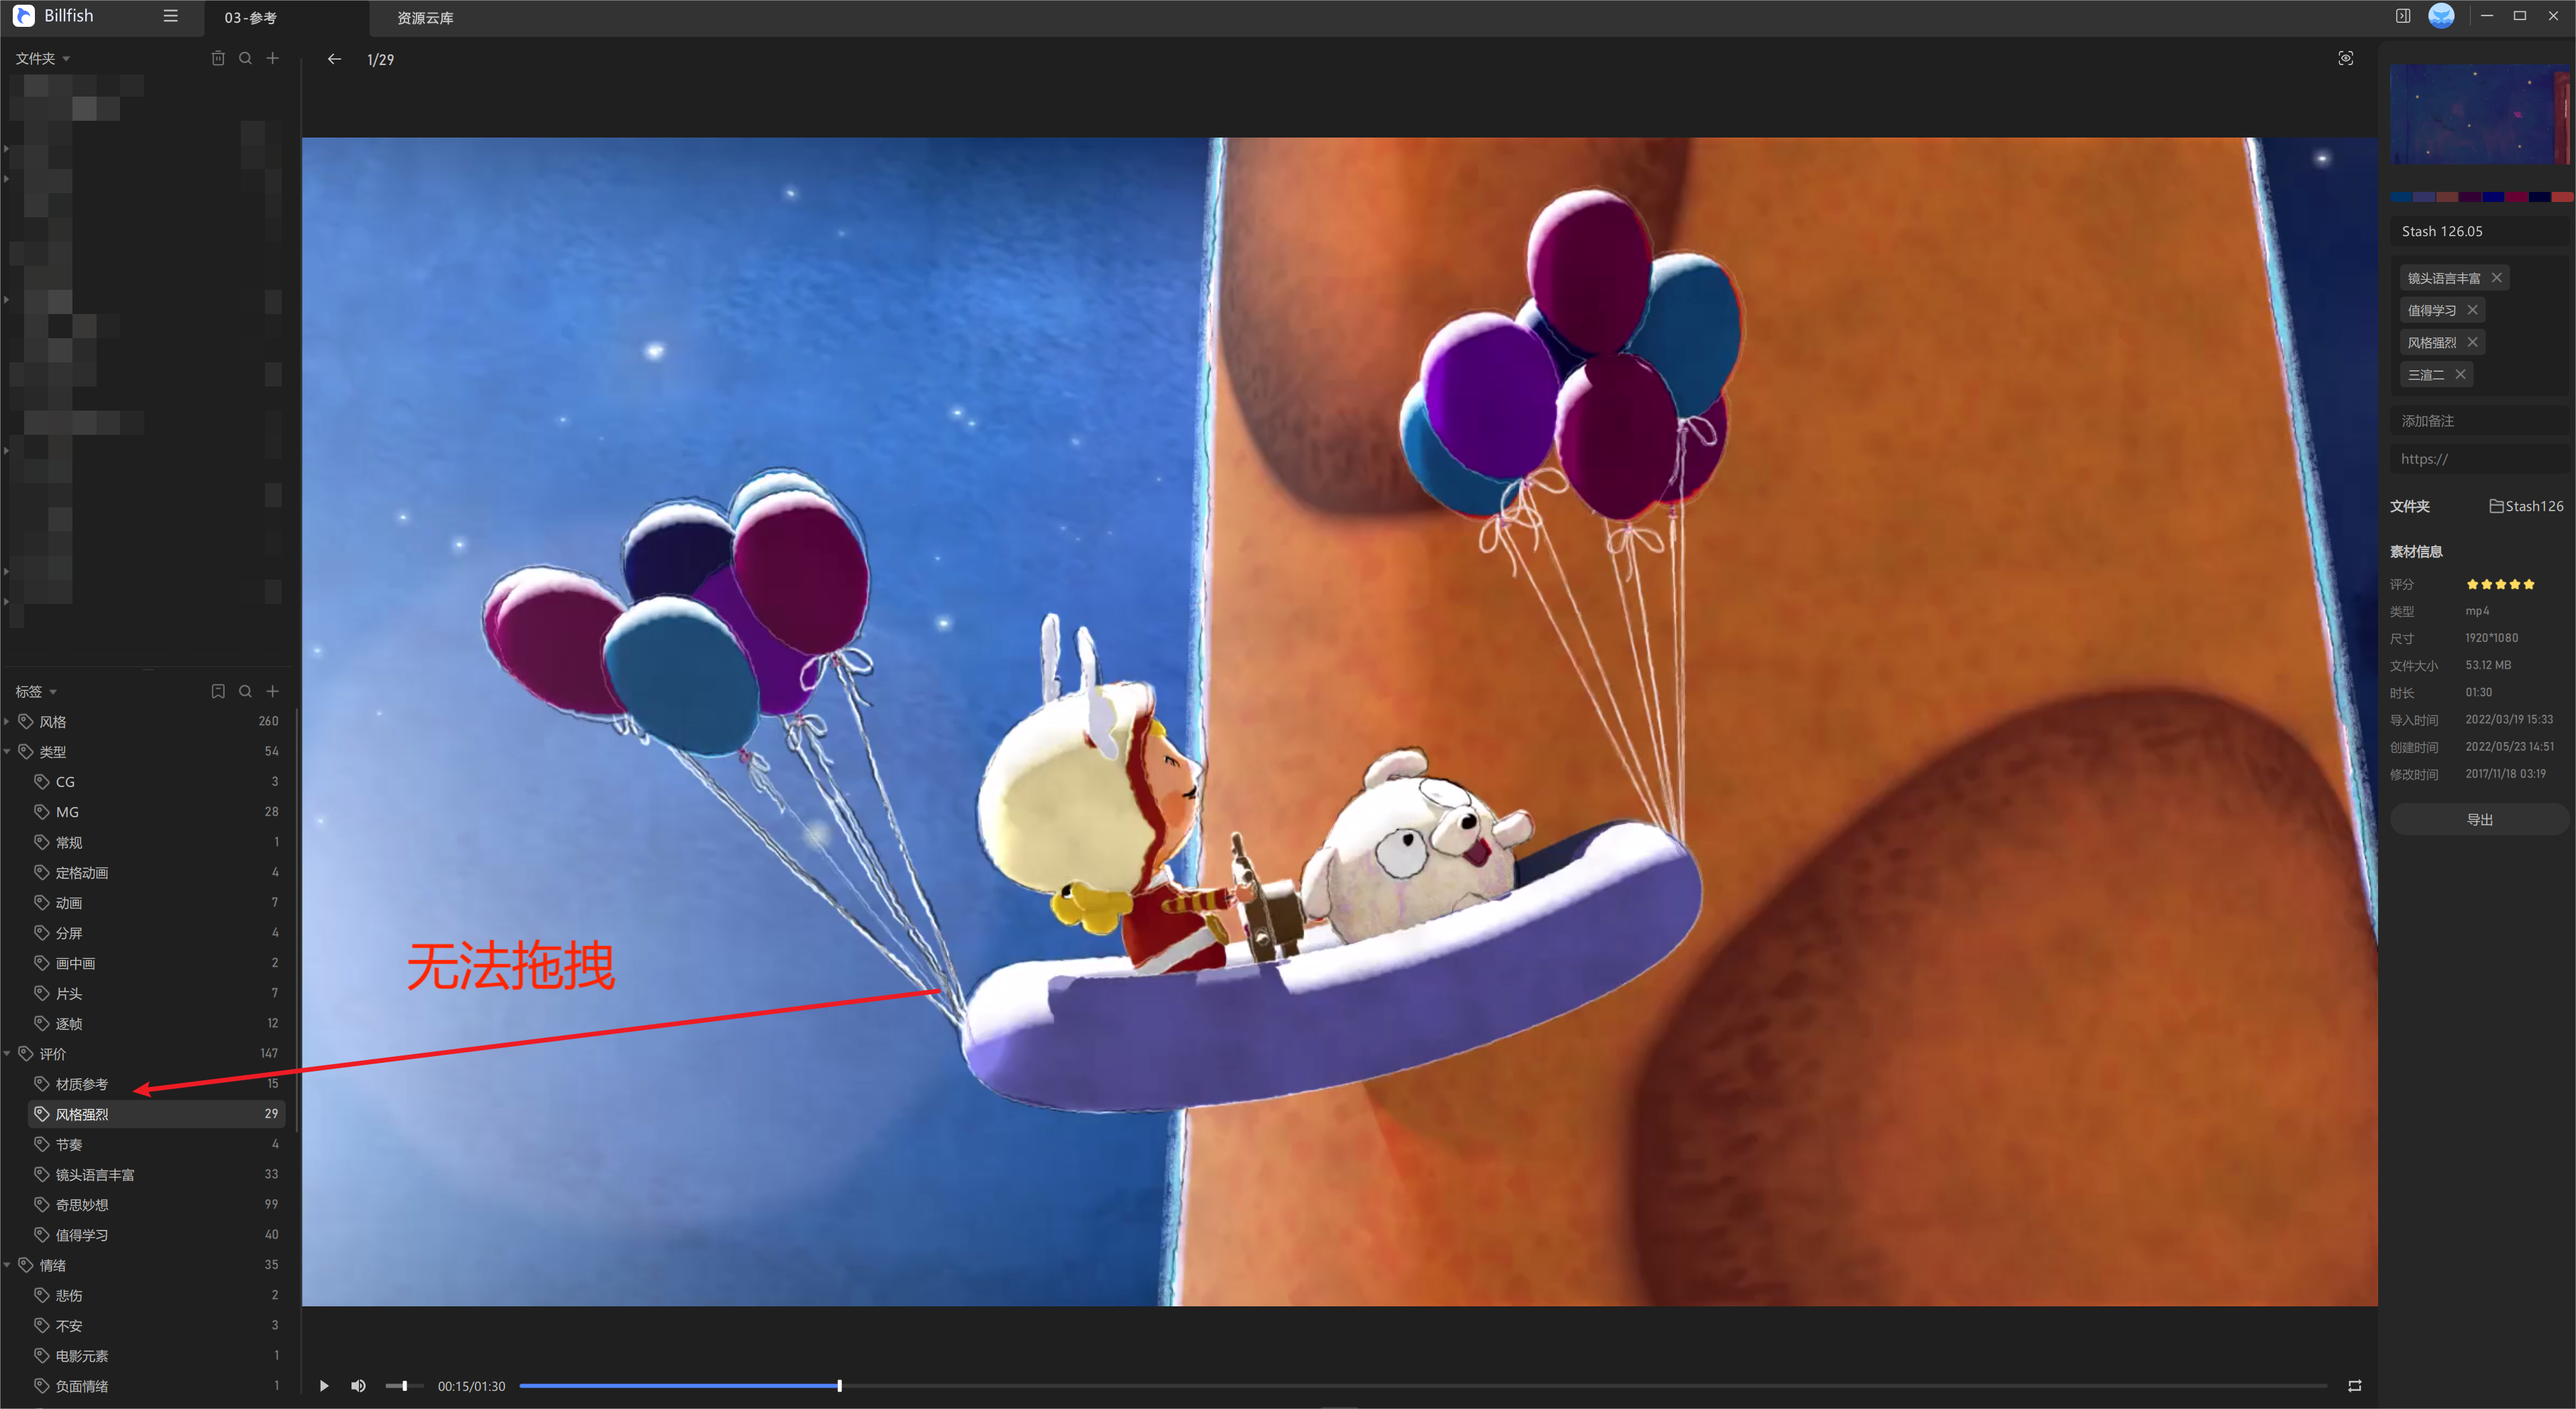Image resolution: width=2576 pixels, height=1409 pixels.
Task: Select the 节奏 tag
Action: pos(157,1144)
